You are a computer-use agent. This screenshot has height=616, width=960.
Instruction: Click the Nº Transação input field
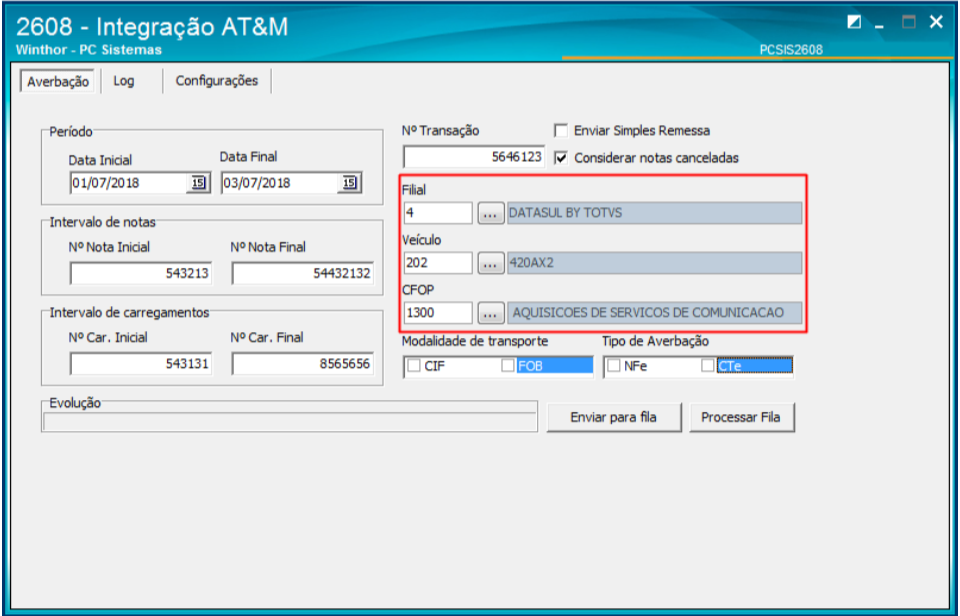(x=473, y=157)
